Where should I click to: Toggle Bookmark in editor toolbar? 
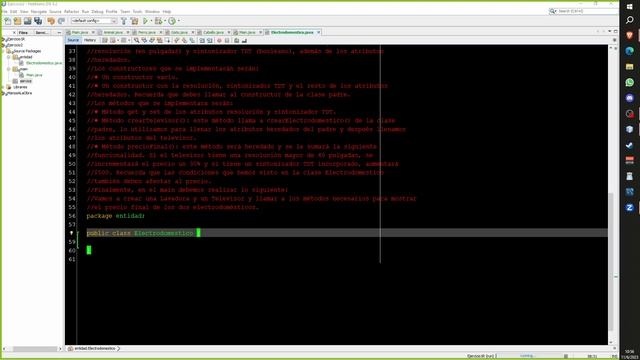[x=192, y=40]
